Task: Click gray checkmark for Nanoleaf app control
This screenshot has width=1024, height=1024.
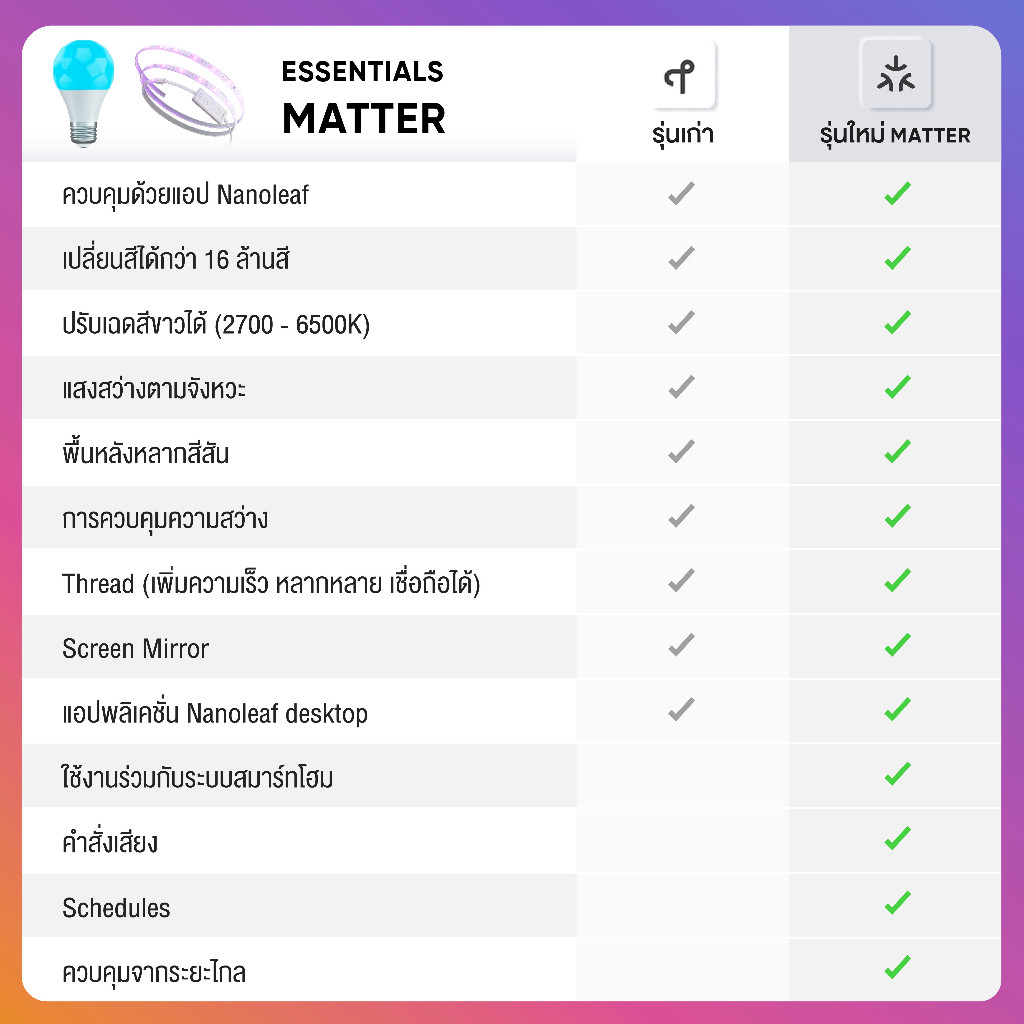Action: (681, 194)
